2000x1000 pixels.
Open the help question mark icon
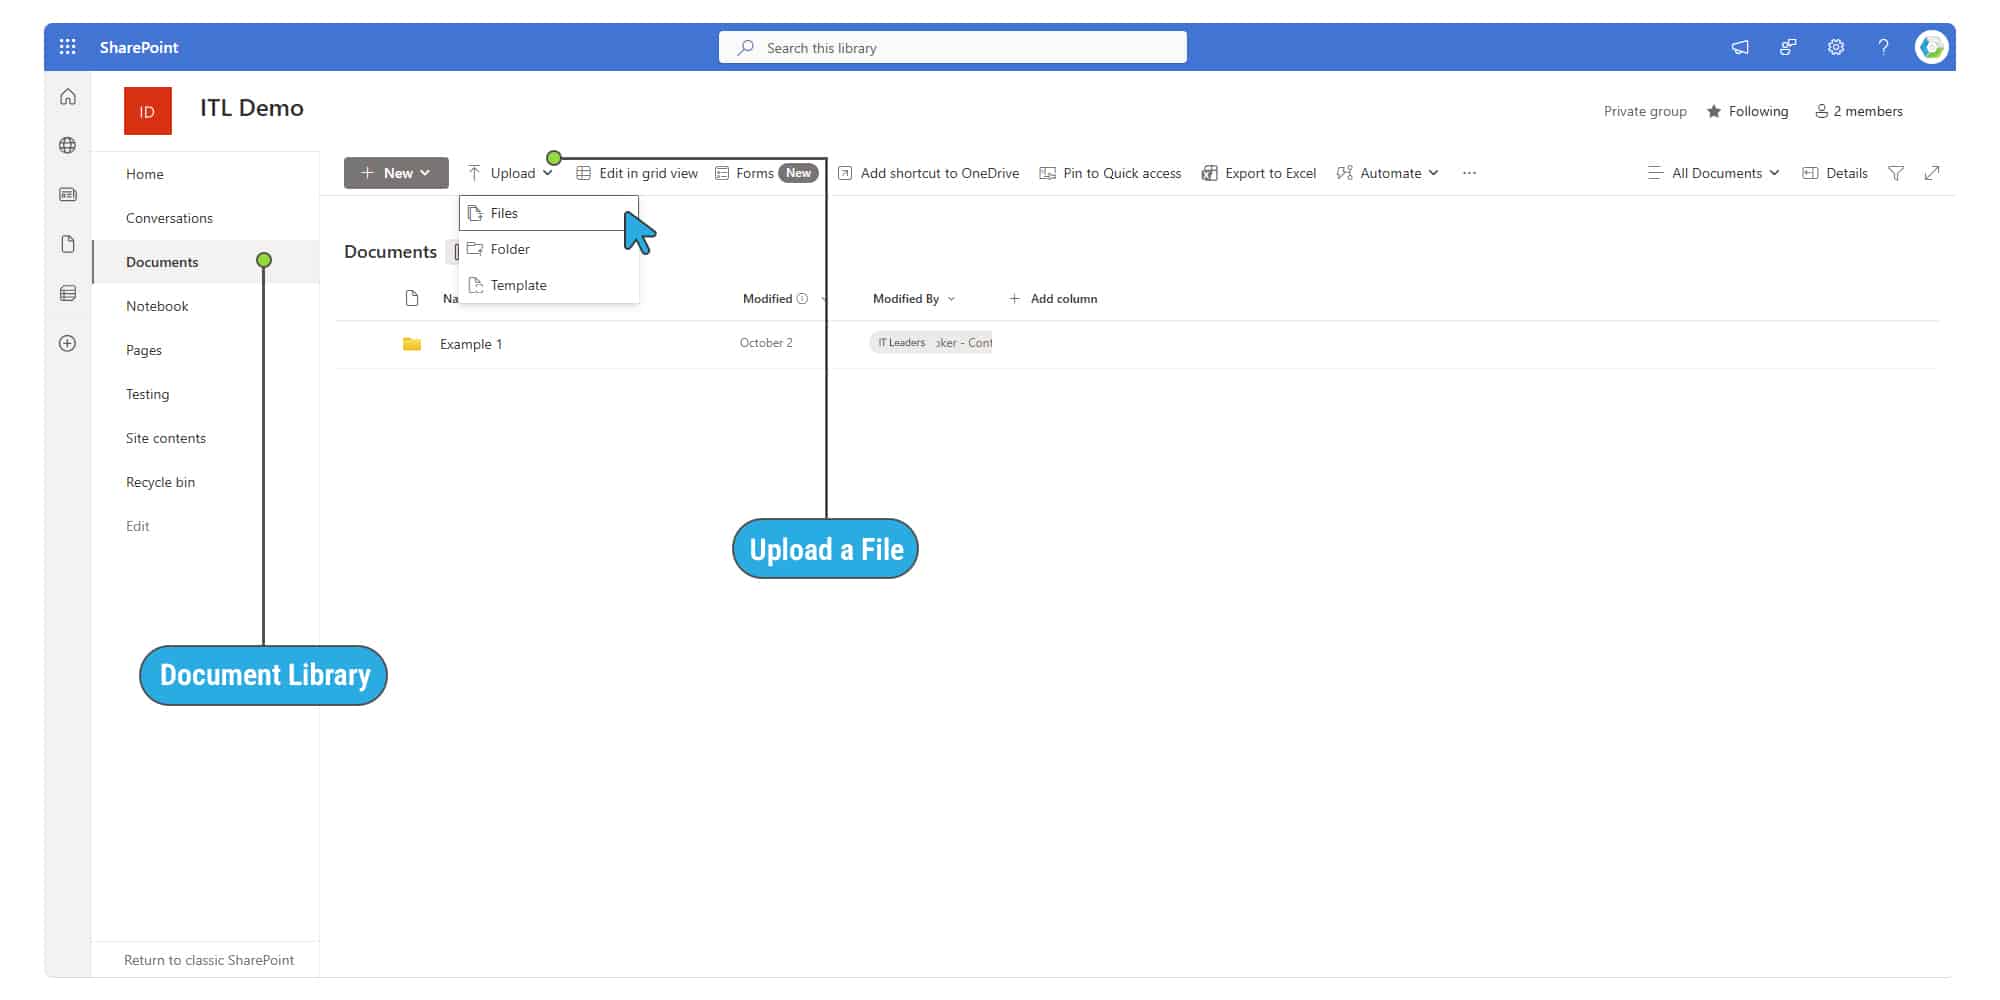1883,47
